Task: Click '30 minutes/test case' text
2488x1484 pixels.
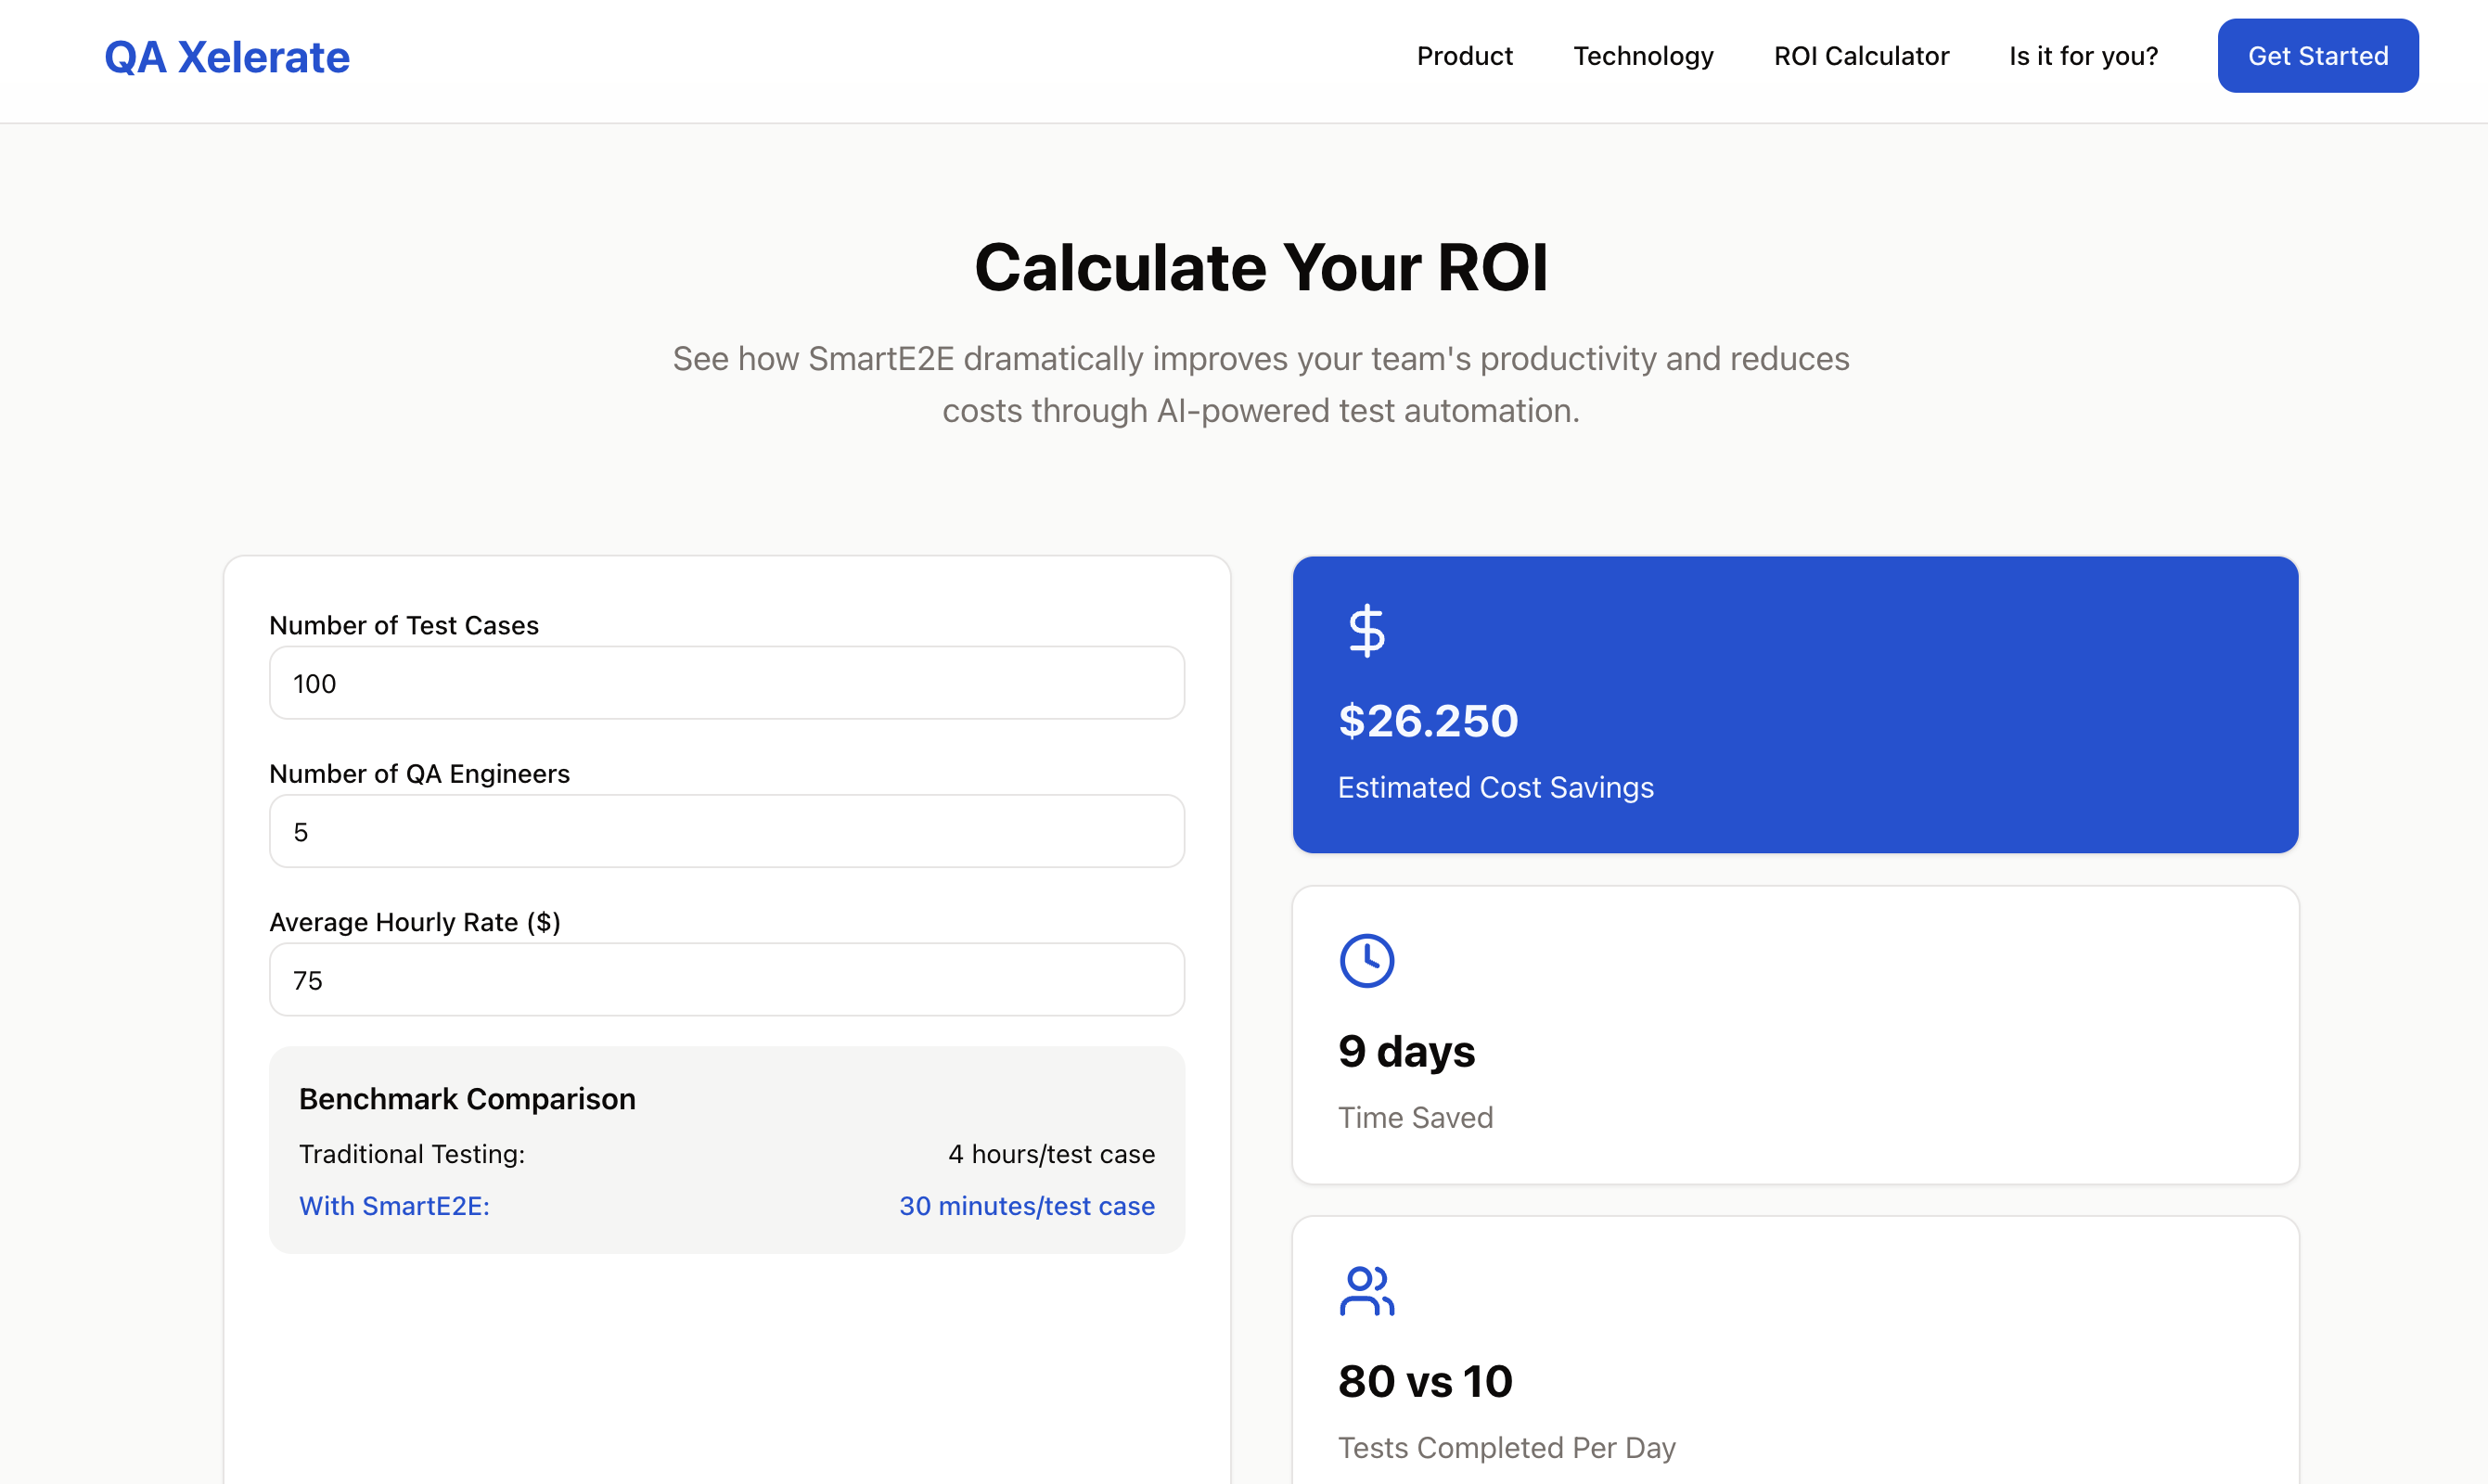Action: [1026, 1206]
